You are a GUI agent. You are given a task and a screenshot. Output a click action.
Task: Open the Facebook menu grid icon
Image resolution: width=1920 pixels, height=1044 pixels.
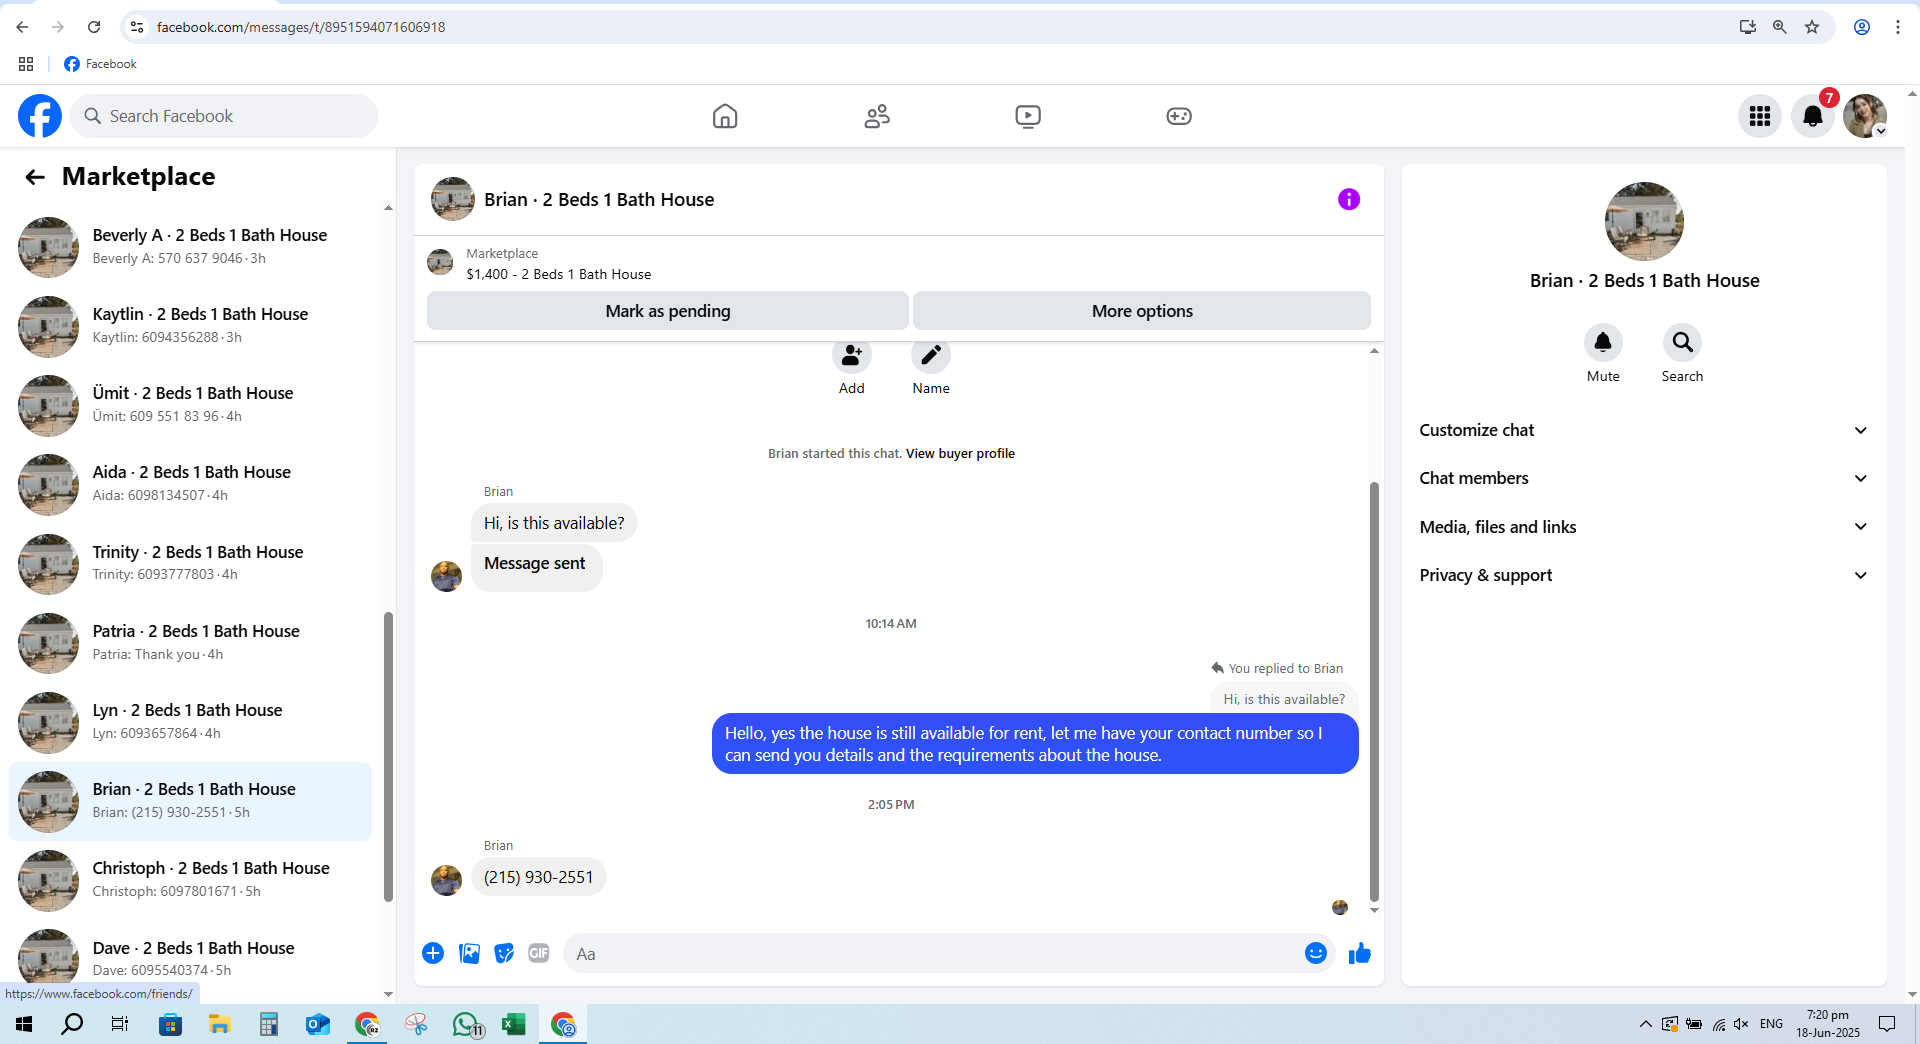click(x=1760, y=116)
